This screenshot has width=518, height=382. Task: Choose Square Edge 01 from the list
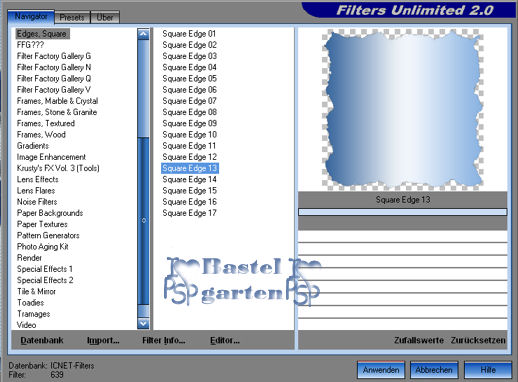tap(189, 34)
